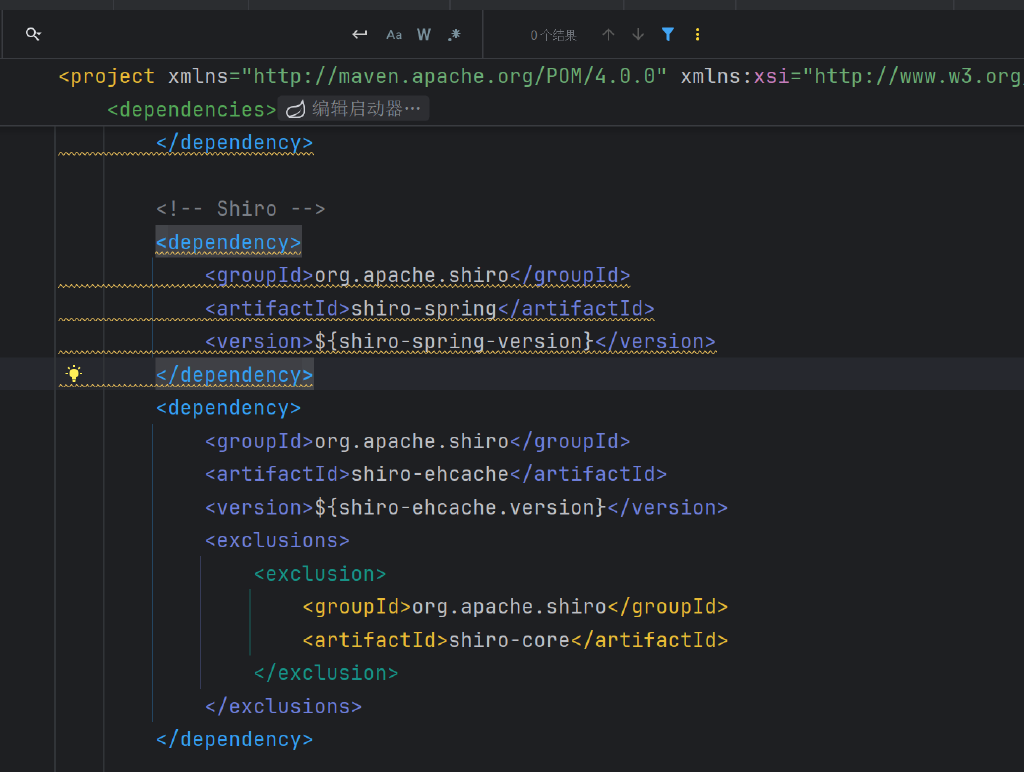Open more search options three-dot menu
Viewport: 1024px width, 772px height.
click(x=697, y=35)
